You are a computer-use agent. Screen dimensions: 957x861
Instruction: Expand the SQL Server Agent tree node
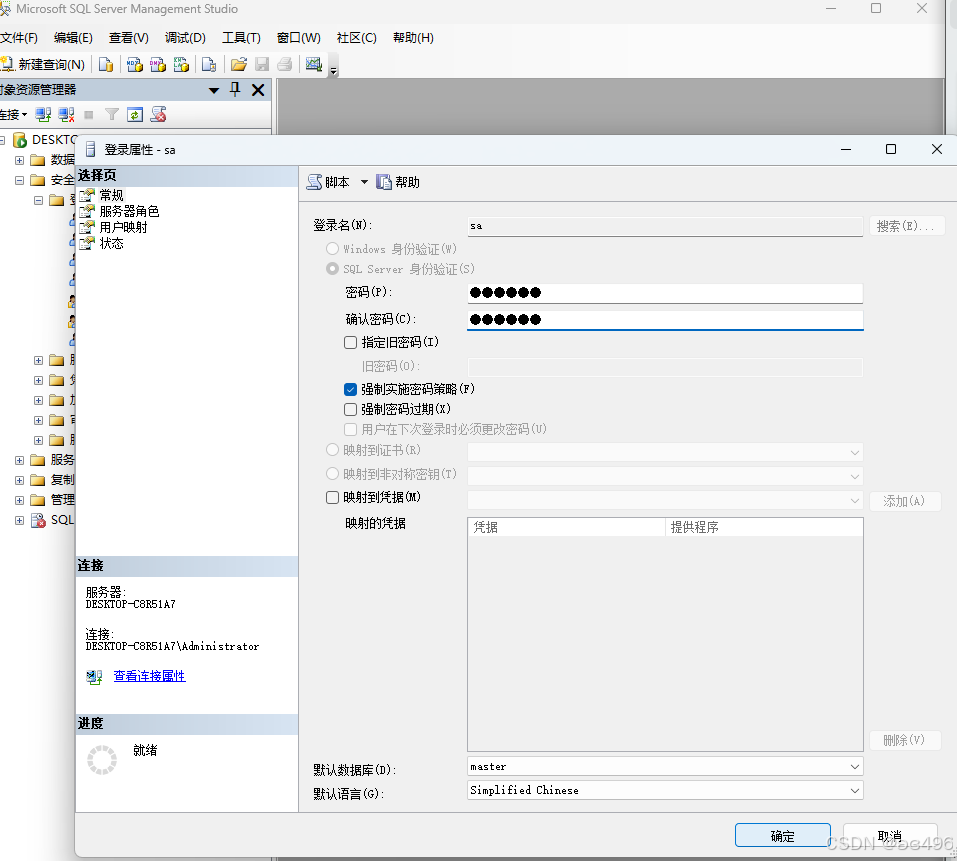pos(20,521)
